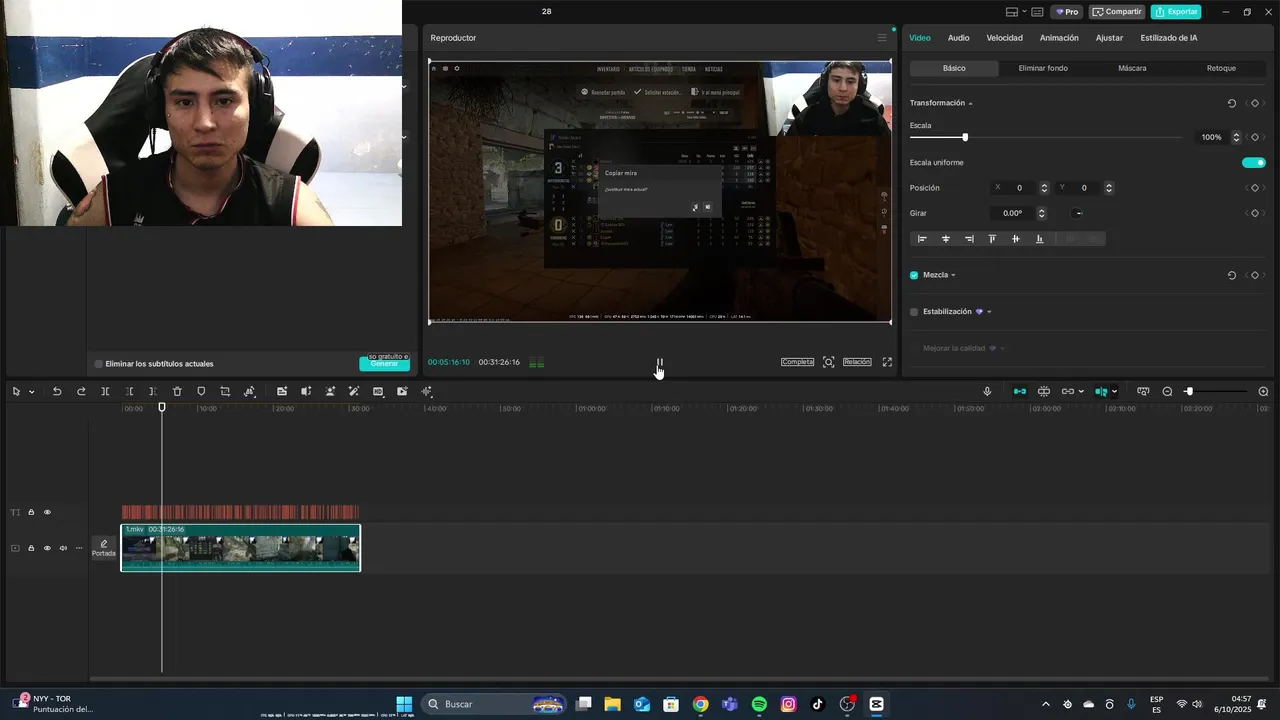Open dropdown next to linkage chain icon
The height and width of the screenshot is (720, 1280).
(x=1081, y=392)
